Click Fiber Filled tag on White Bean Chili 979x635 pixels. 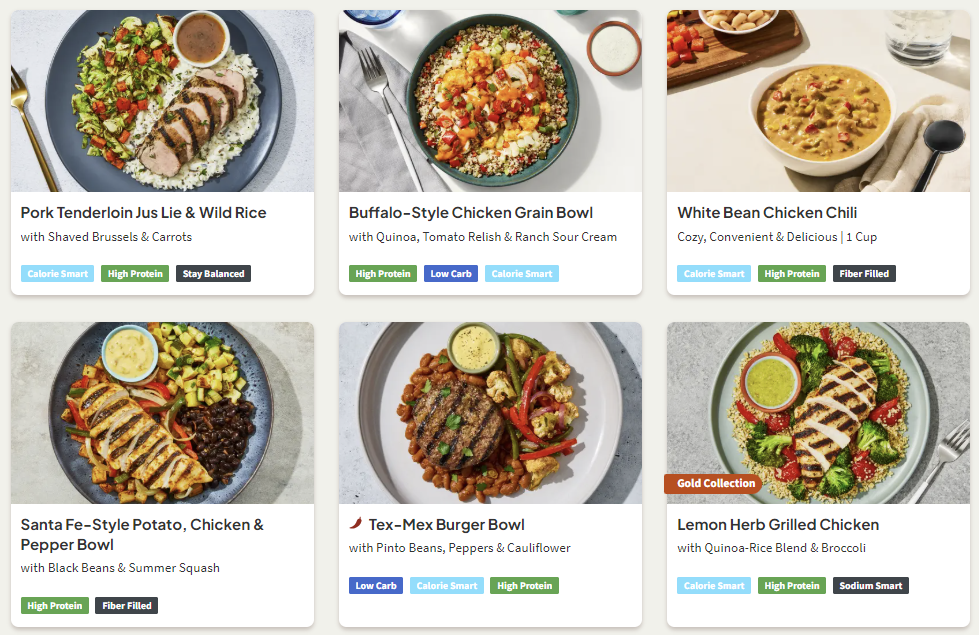click(x=864, y=274)
